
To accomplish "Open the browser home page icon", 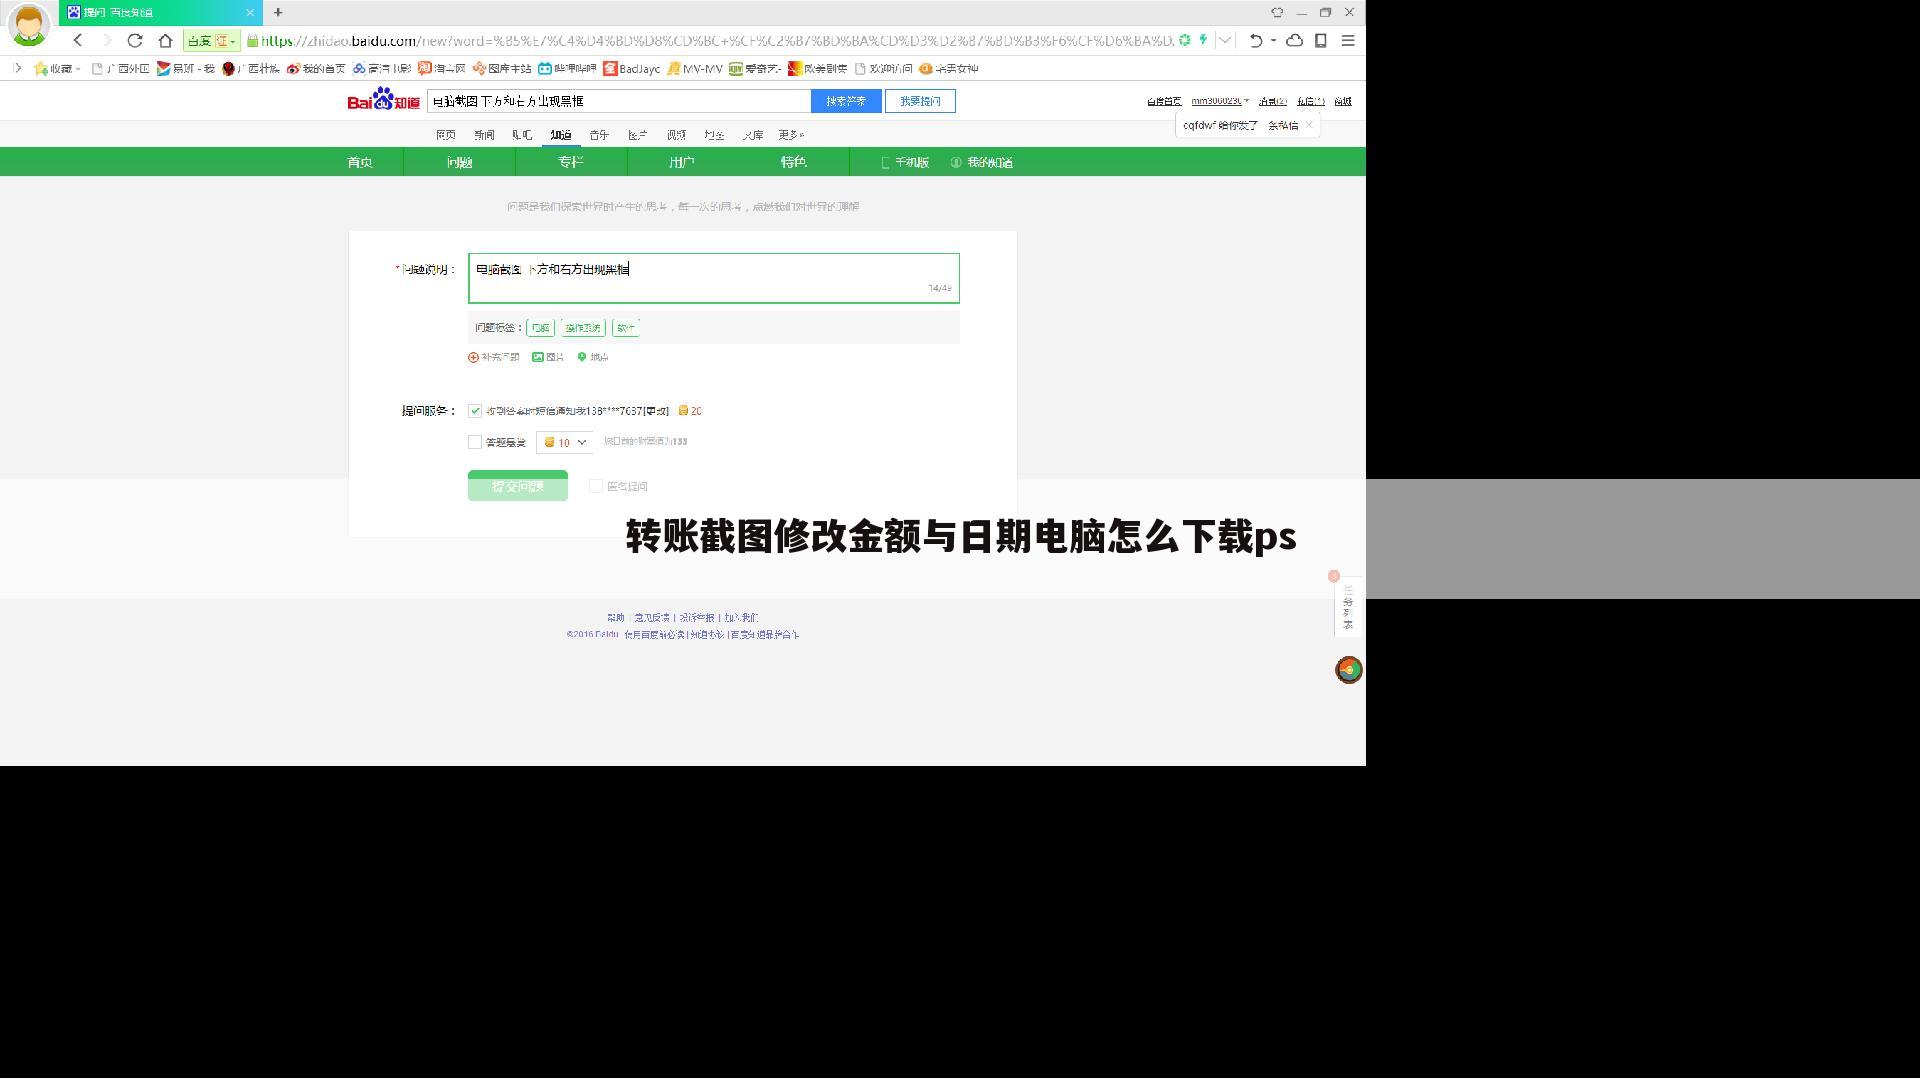I will [165, 41].
